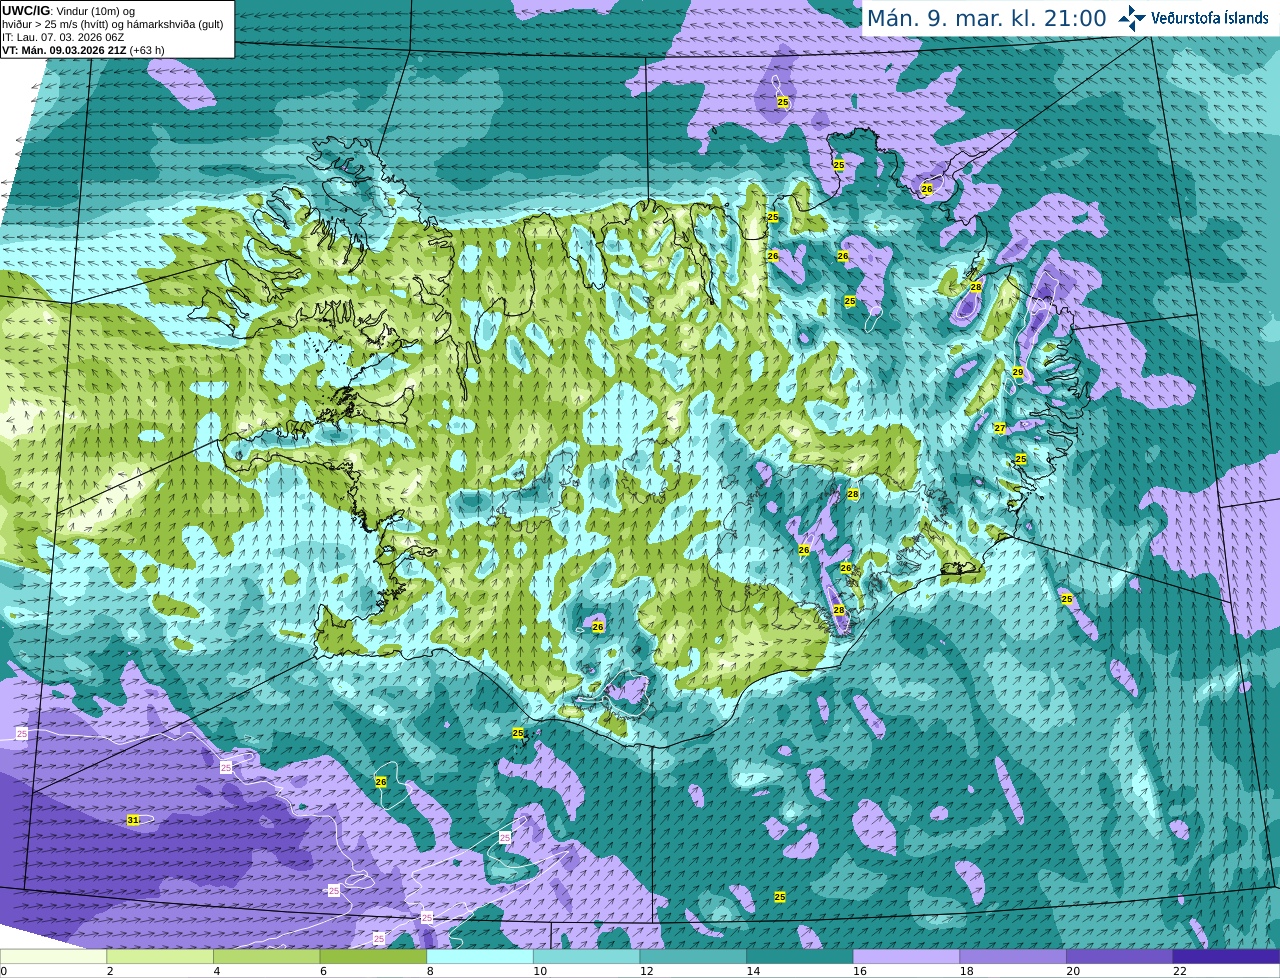Click the scale number 16
1280x978 pixels.
[x=860, y=971]
